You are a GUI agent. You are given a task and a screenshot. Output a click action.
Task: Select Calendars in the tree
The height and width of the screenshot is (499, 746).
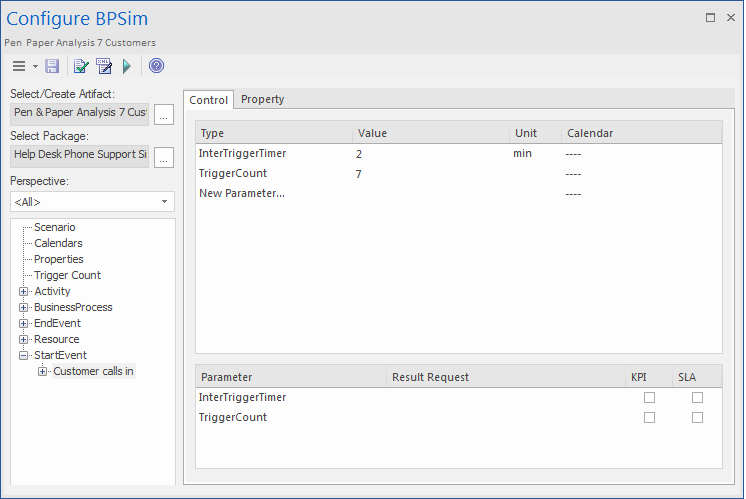point(58,243)
